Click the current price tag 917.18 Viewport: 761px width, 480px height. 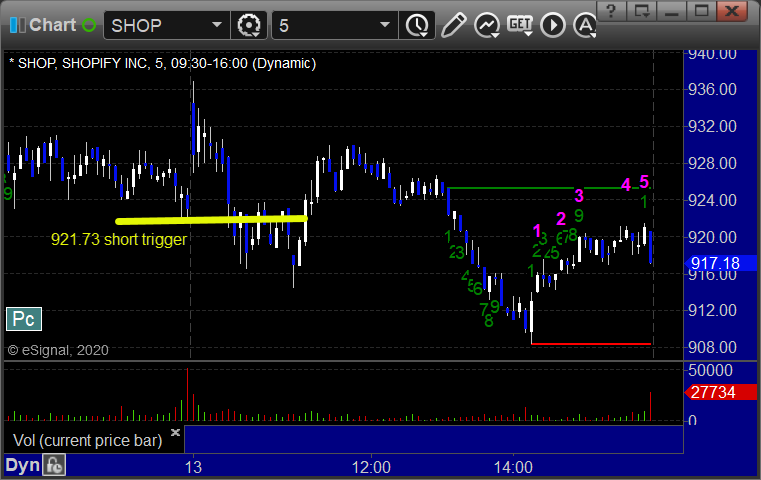pyautogui.click(x=721, y=264)
